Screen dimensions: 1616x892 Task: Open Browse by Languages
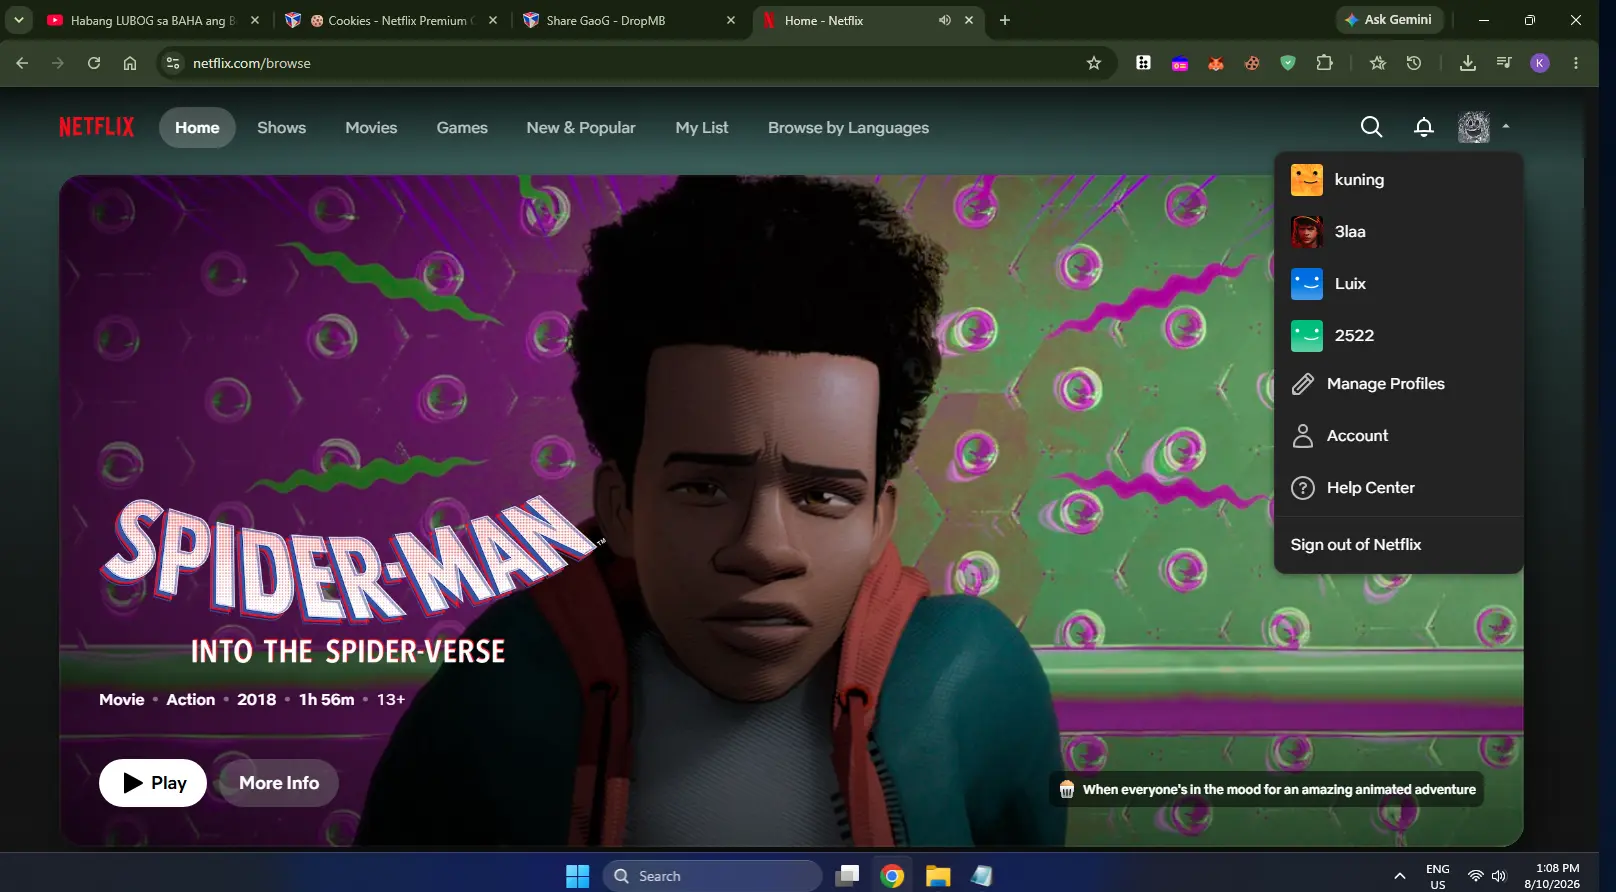(x=848, y=127)
